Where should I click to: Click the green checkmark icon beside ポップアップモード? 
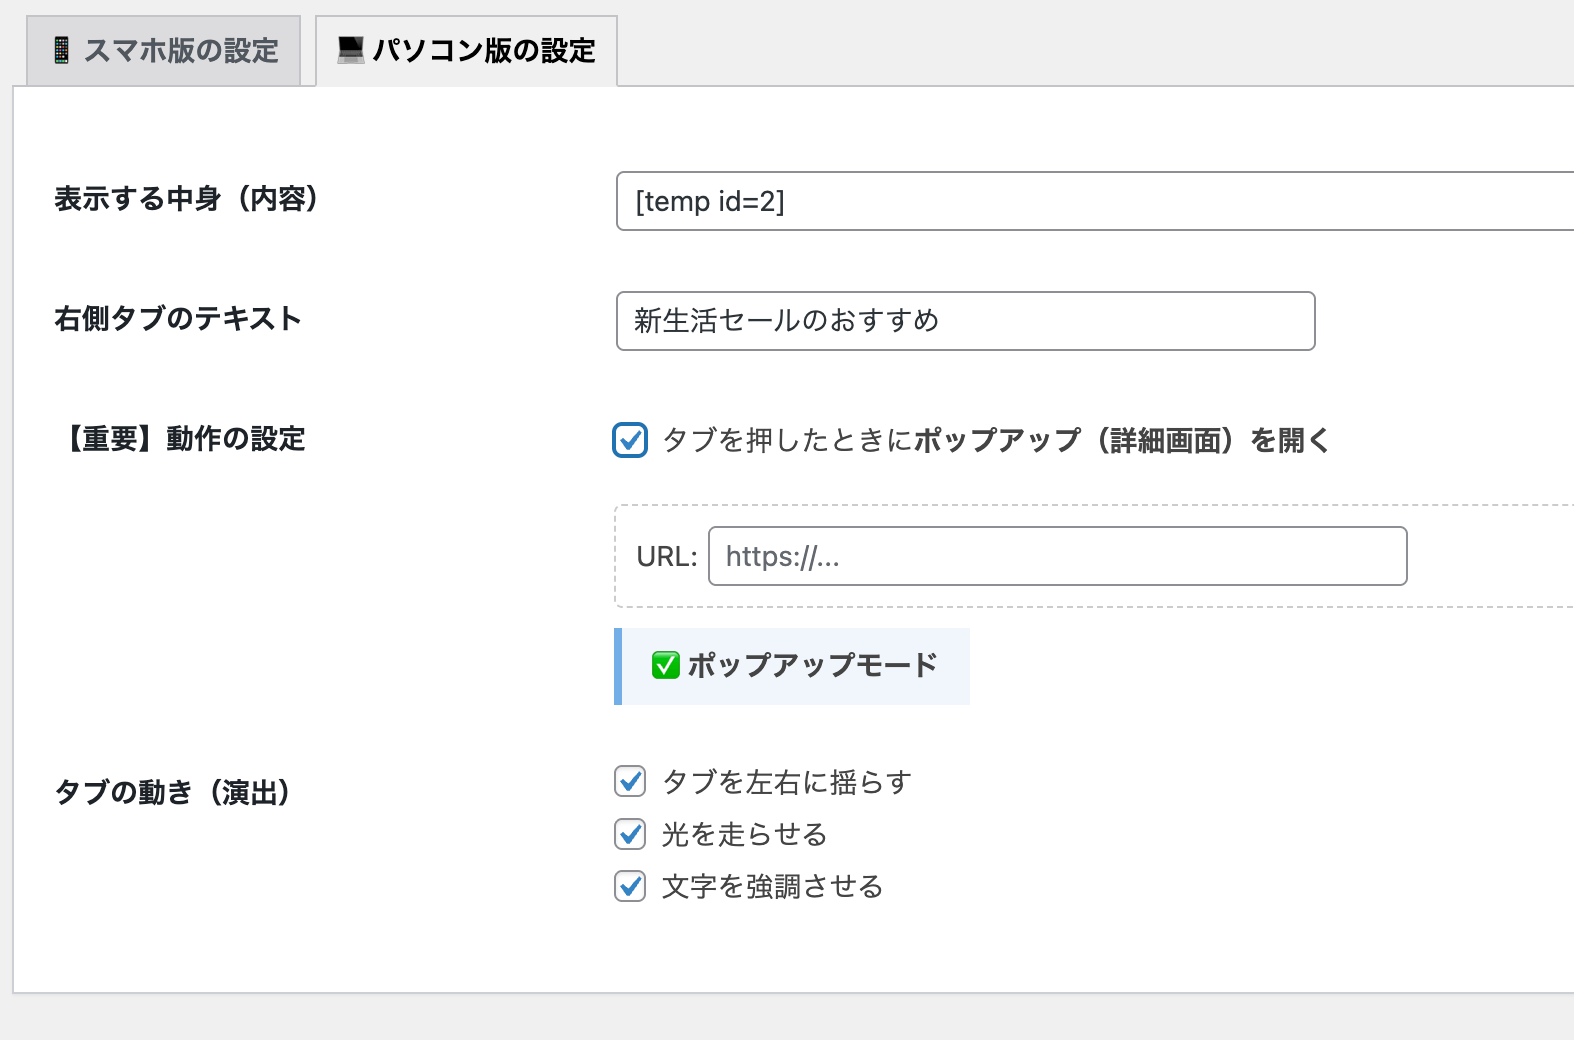pyautogui.click(x=665, y=665)
